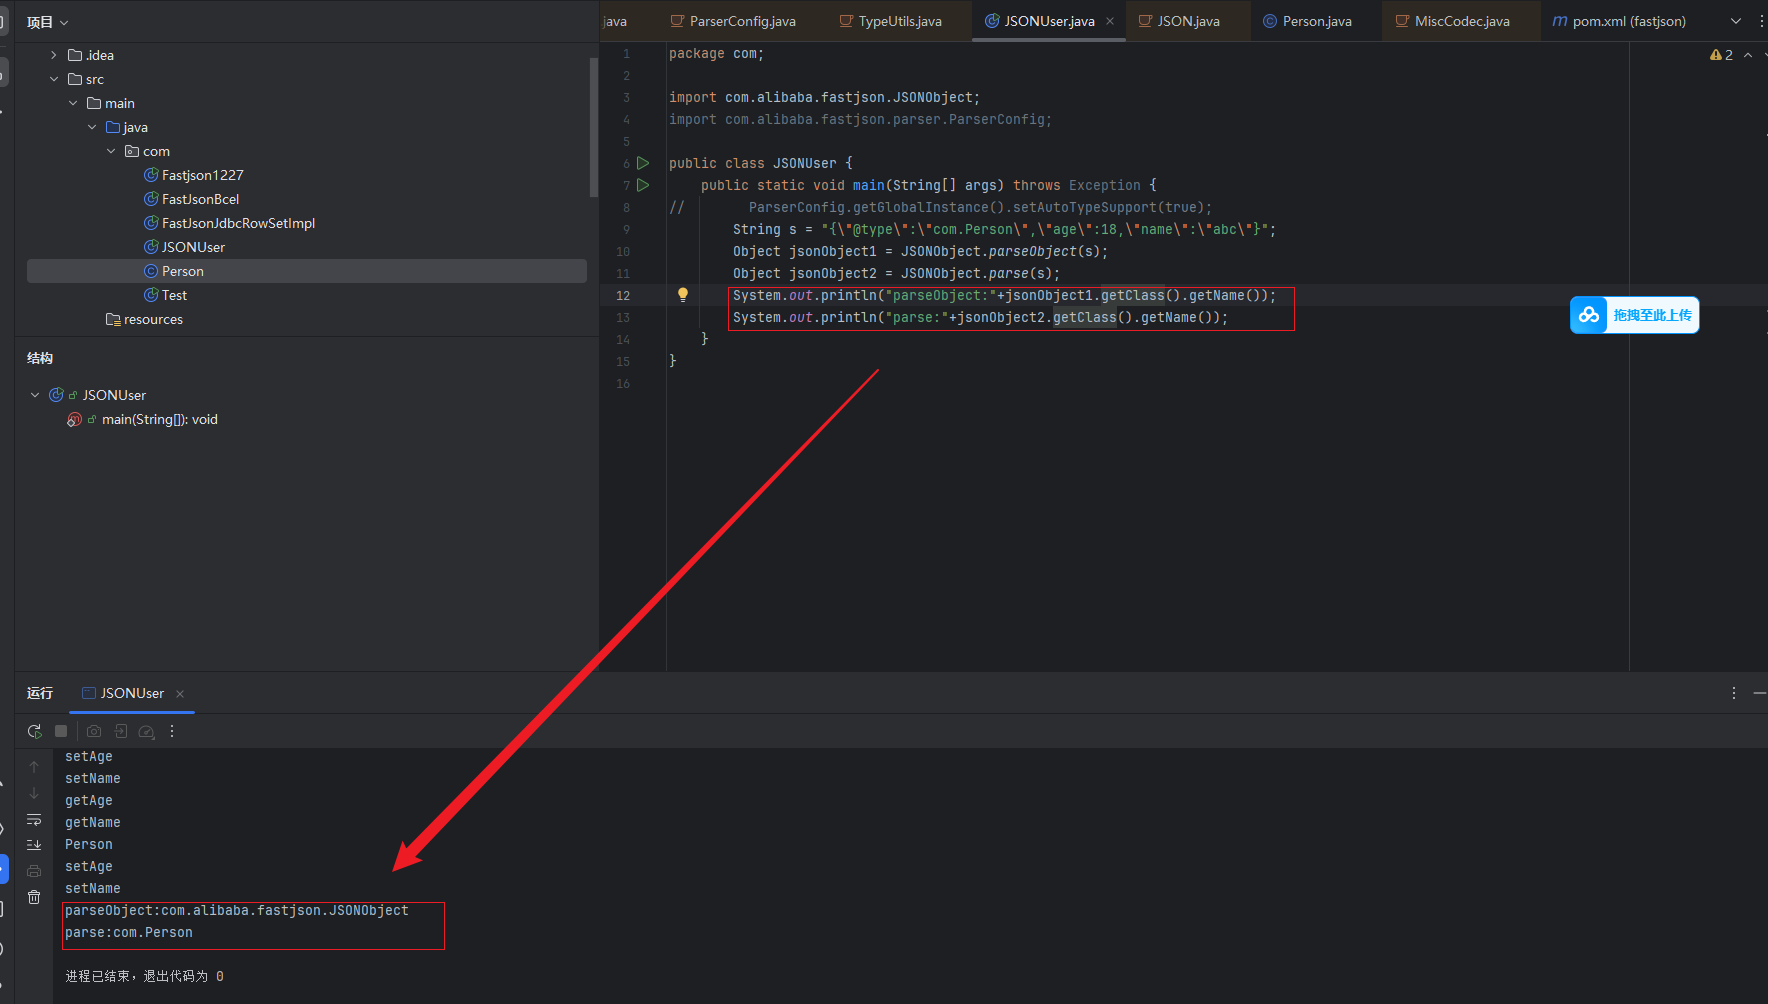Collapse the com package
Image resolution: width=1768 pixels, height=1004 pixels.
click(x=111, y=151)
